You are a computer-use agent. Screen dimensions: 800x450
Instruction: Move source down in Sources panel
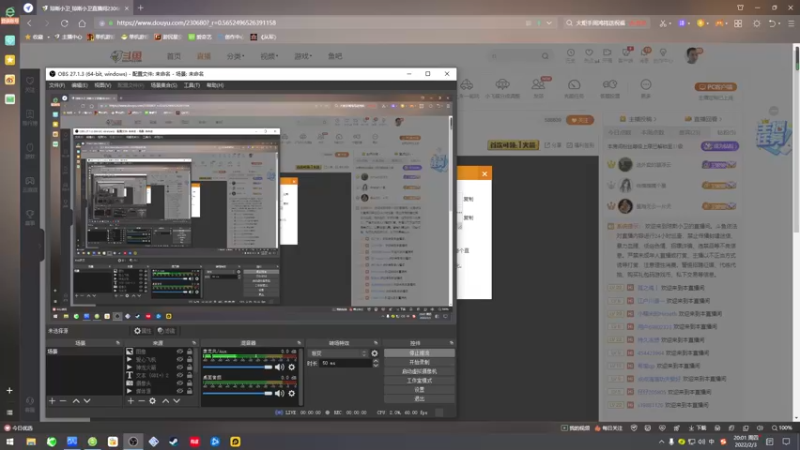177,401
